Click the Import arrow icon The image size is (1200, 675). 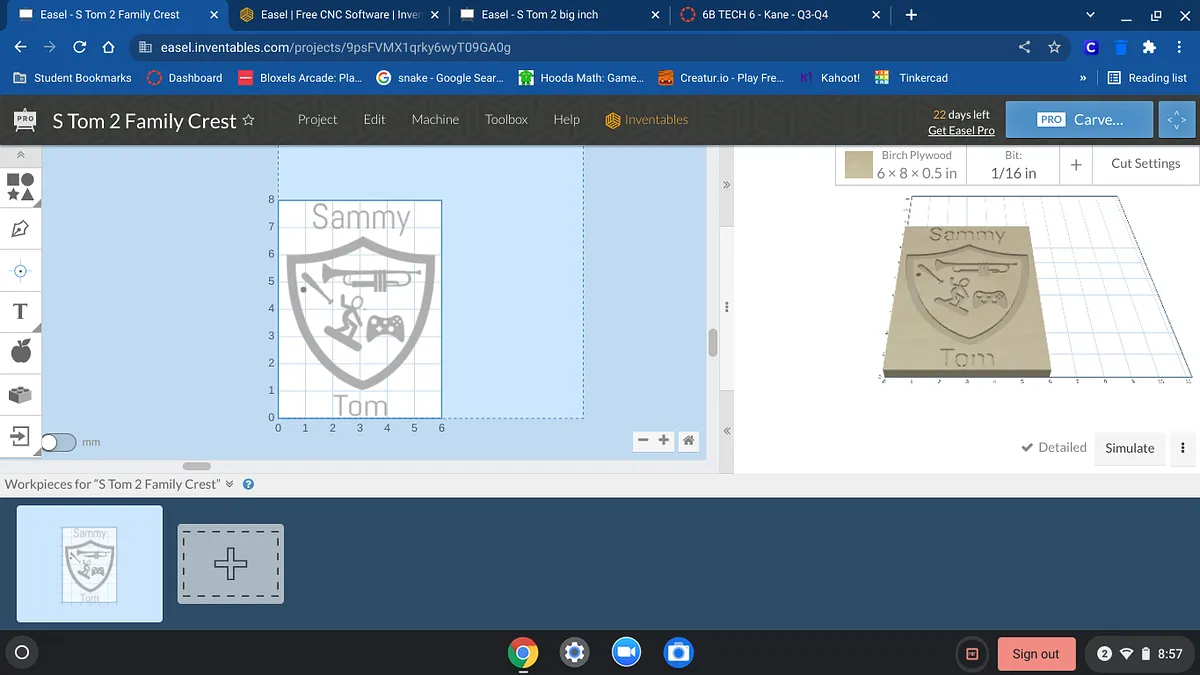point(20,436)
